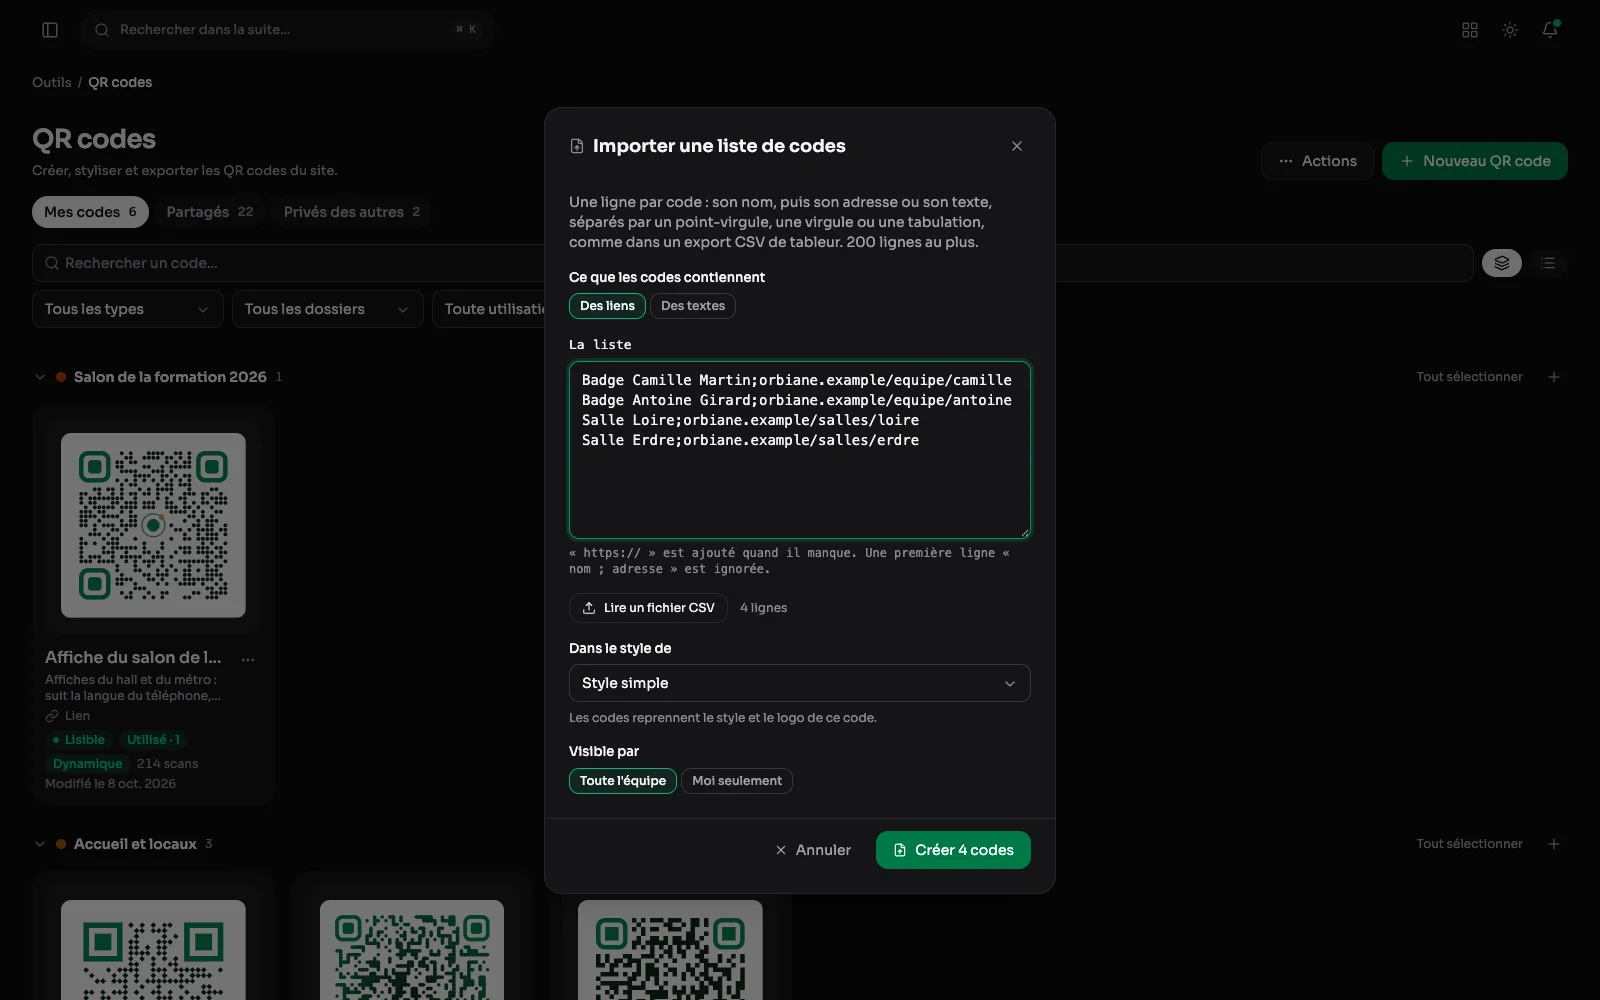This screenshot has width=1600, height=1000.
Task: Open Affiche du salon QR thumbnail
Action: point(153,525)
